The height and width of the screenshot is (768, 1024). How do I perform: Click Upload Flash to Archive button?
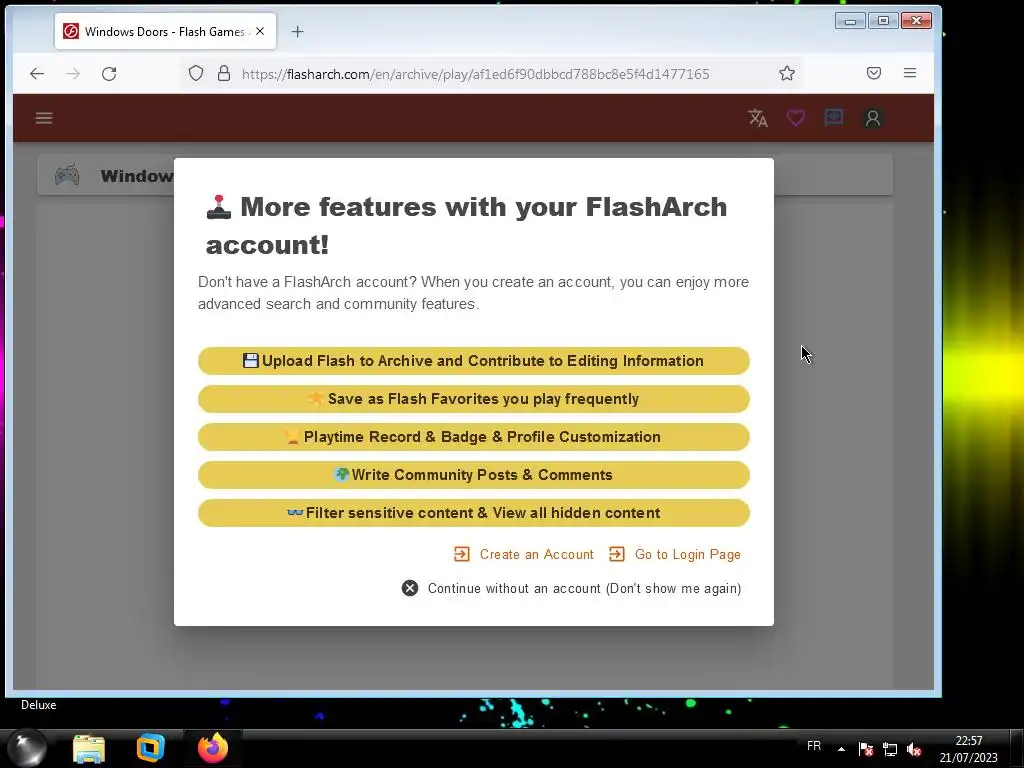pos(473,361)
